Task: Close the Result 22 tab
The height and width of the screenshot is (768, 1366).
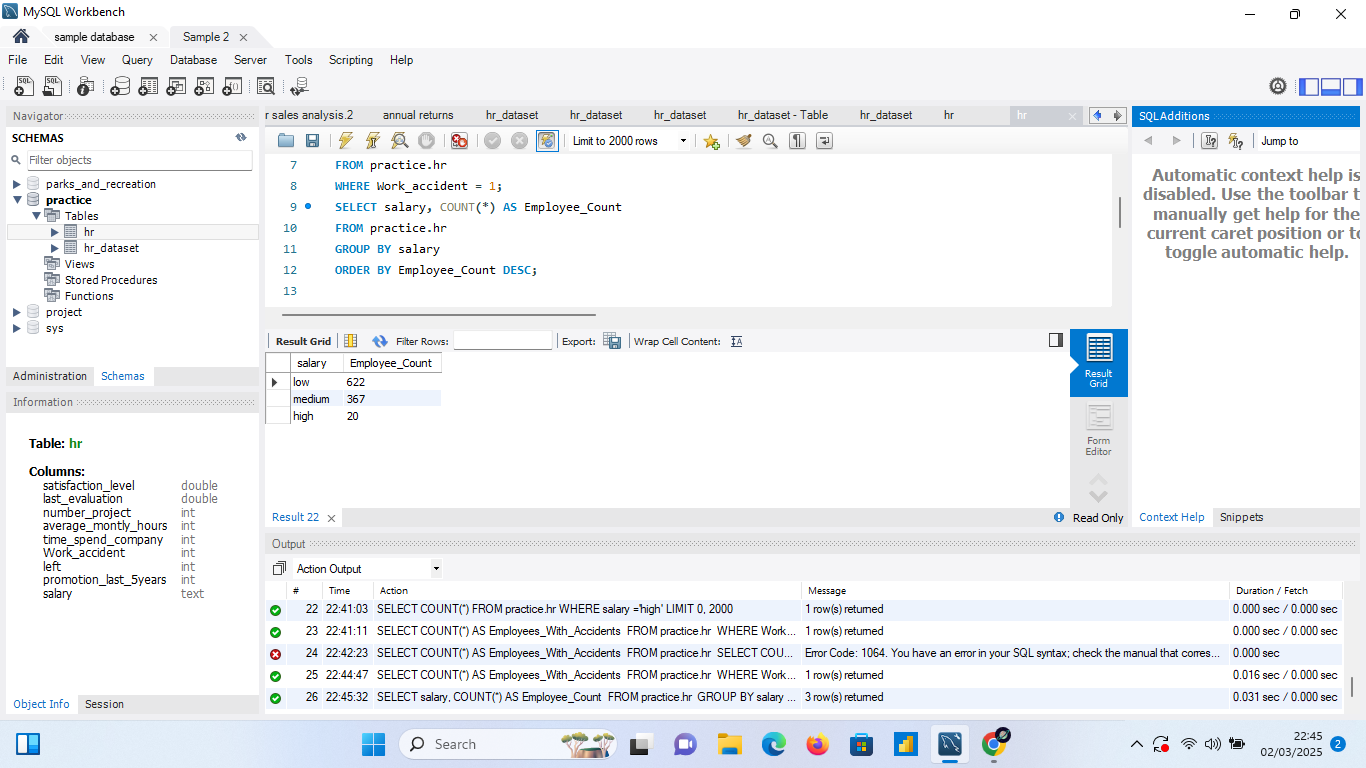Action: (x=331, y=518)
